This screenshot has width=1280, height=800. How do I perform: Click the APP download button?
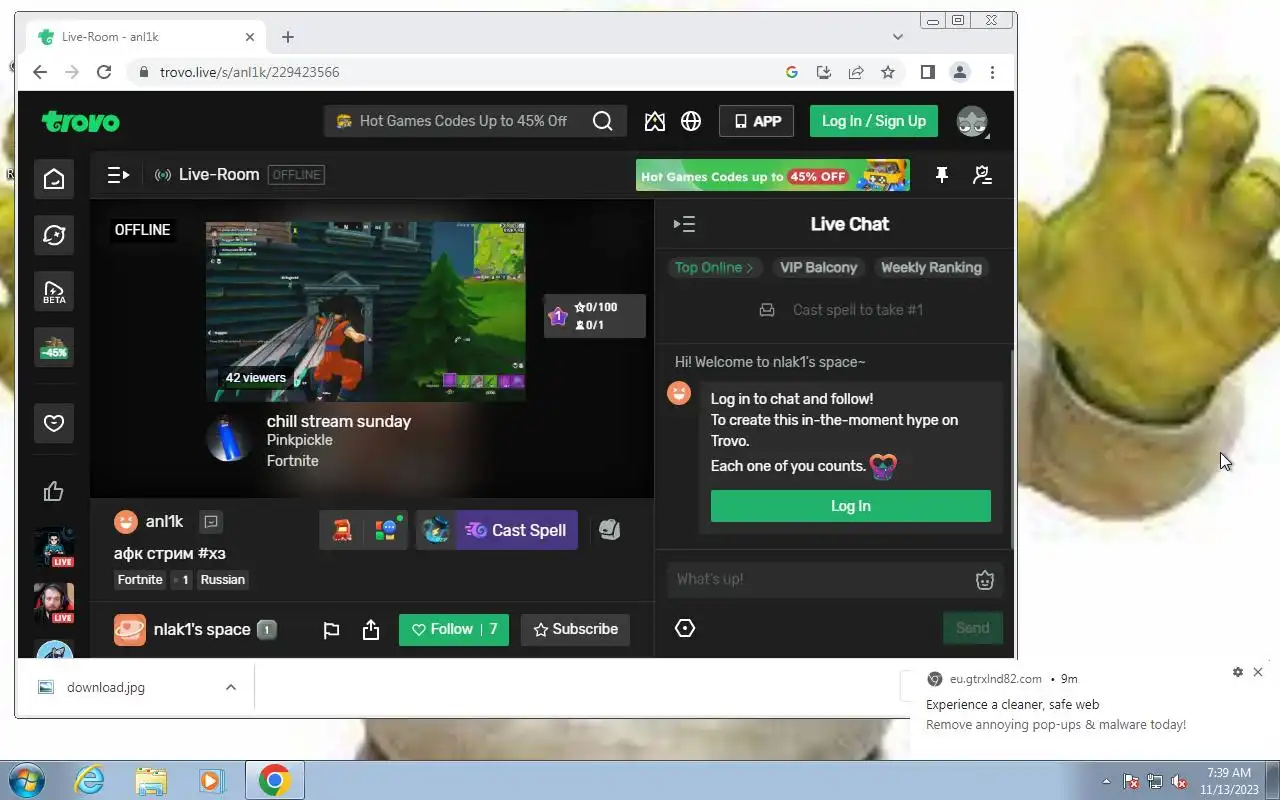click(x=757, y=121)
